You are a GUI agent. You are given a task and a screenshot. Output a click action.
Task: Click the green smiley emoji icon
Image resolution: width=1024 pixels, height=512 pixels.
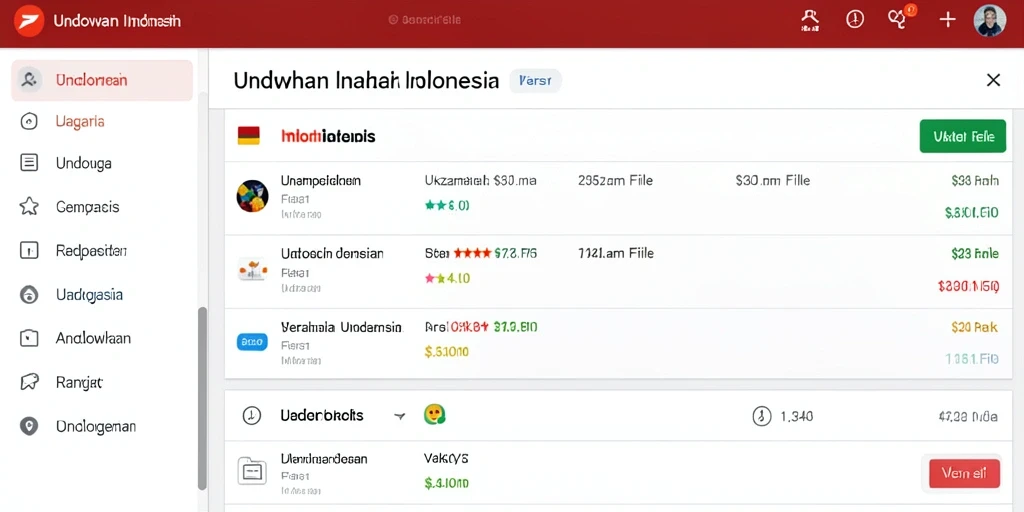point(435,414)
